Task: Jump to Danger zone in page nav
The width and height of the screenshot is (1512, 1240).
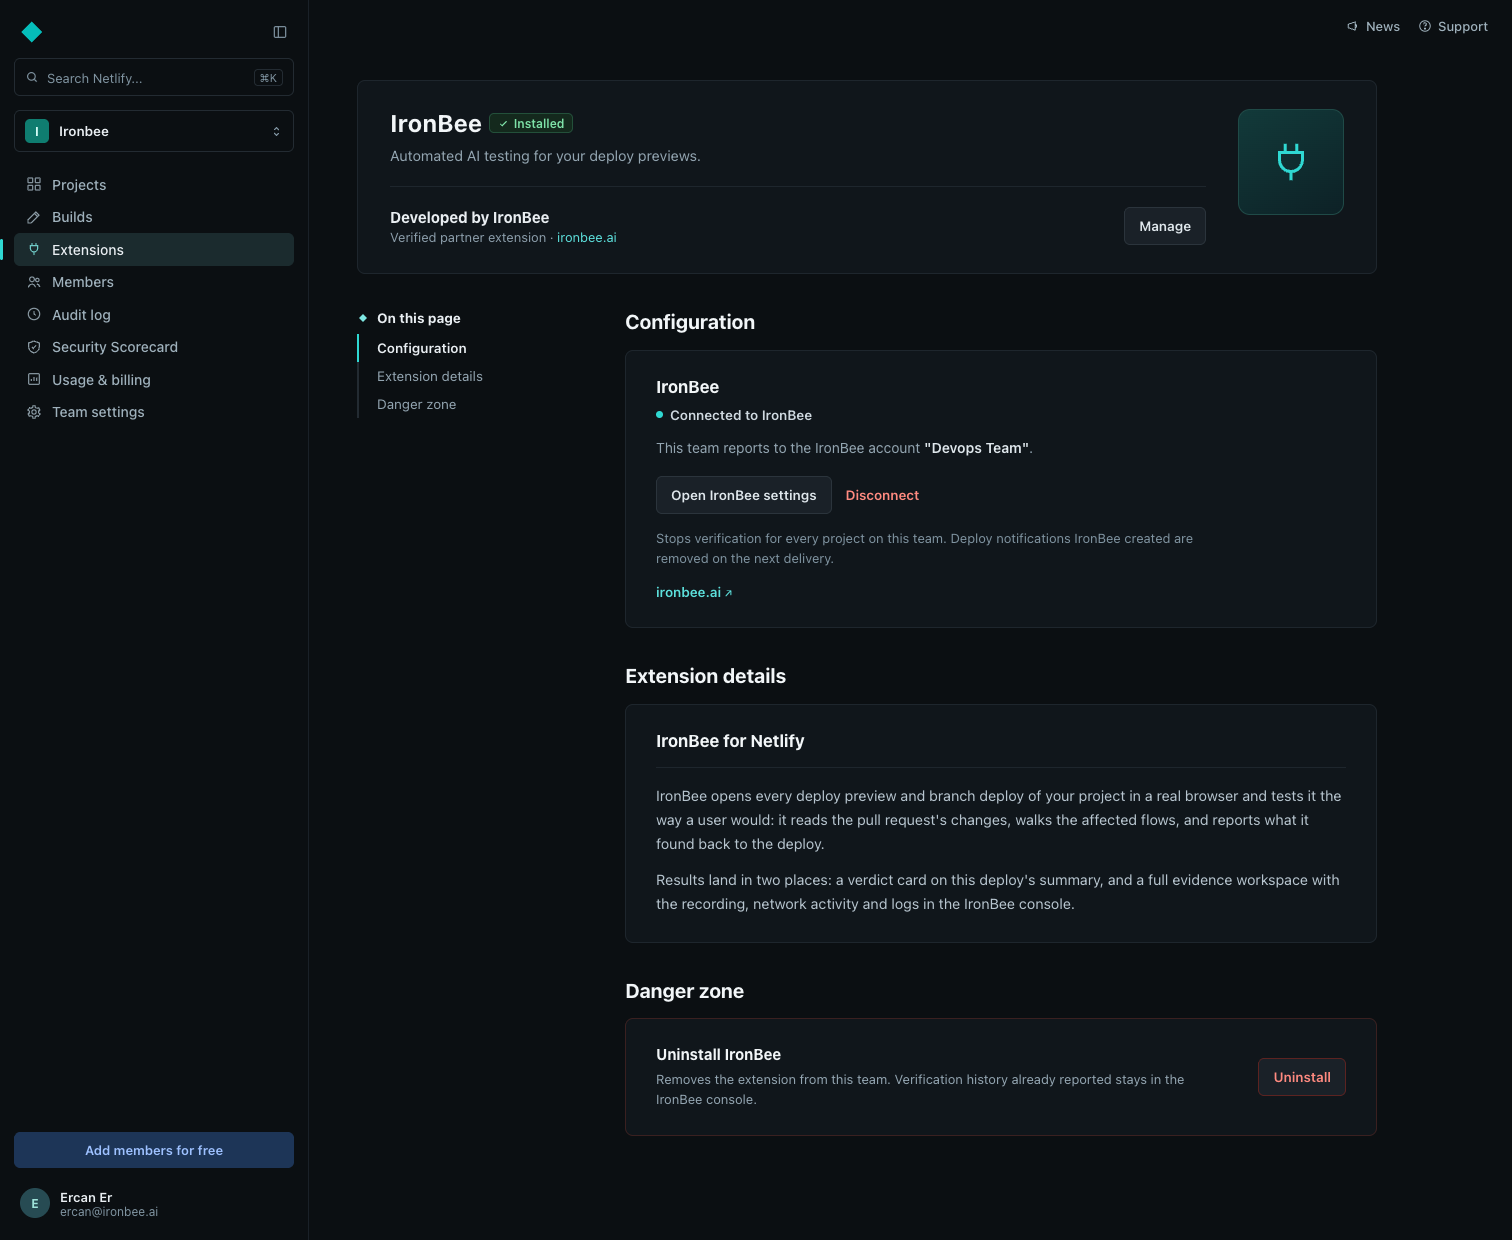Action: [x=416, y=404]
